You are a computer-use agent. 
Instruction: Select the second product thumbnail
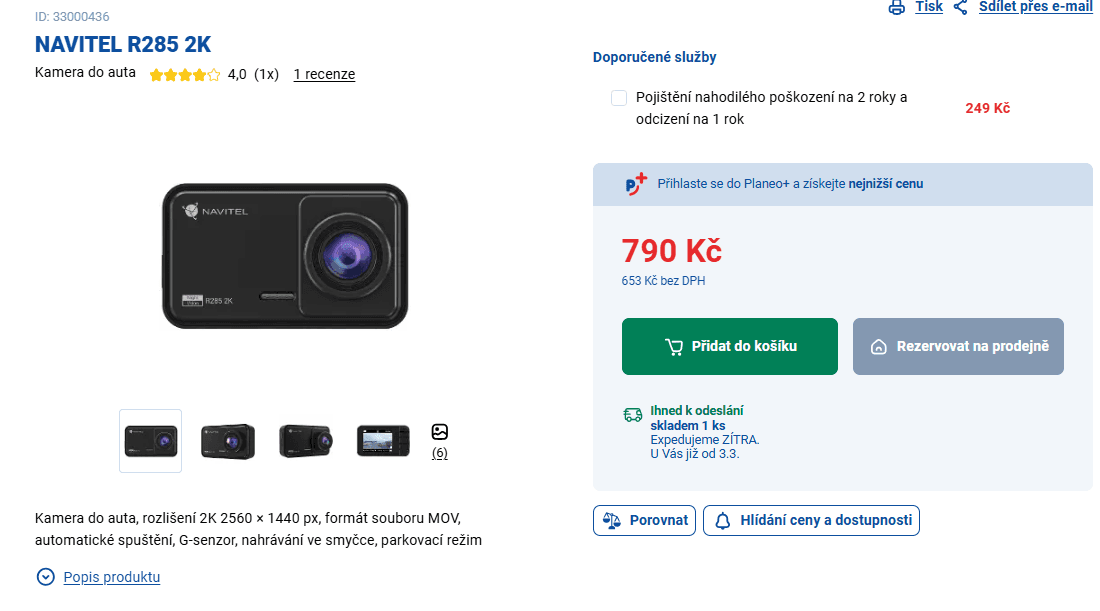click(x=227, y=440)
